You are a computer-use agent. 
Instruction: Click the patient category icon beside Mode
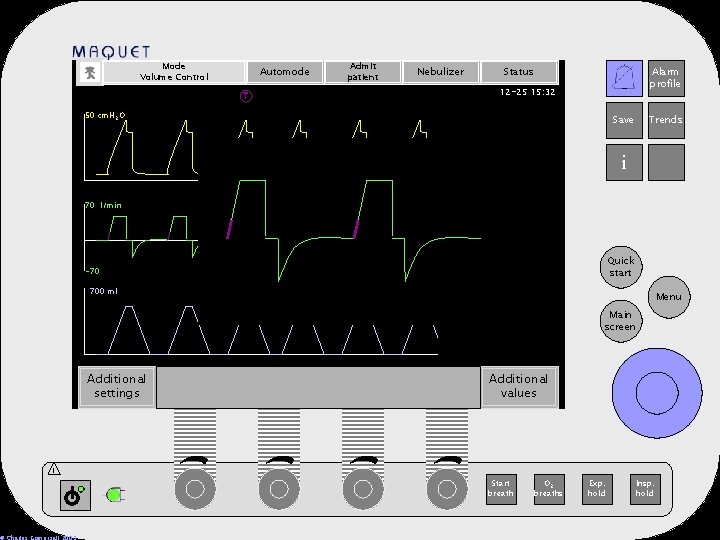(90, 72)
